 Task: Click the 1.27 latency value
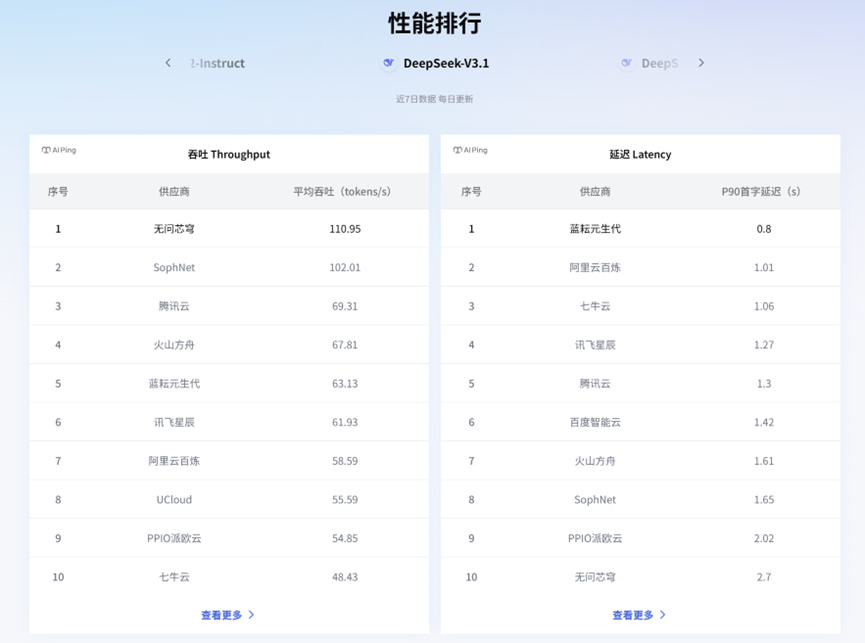(x=764, y=345)
